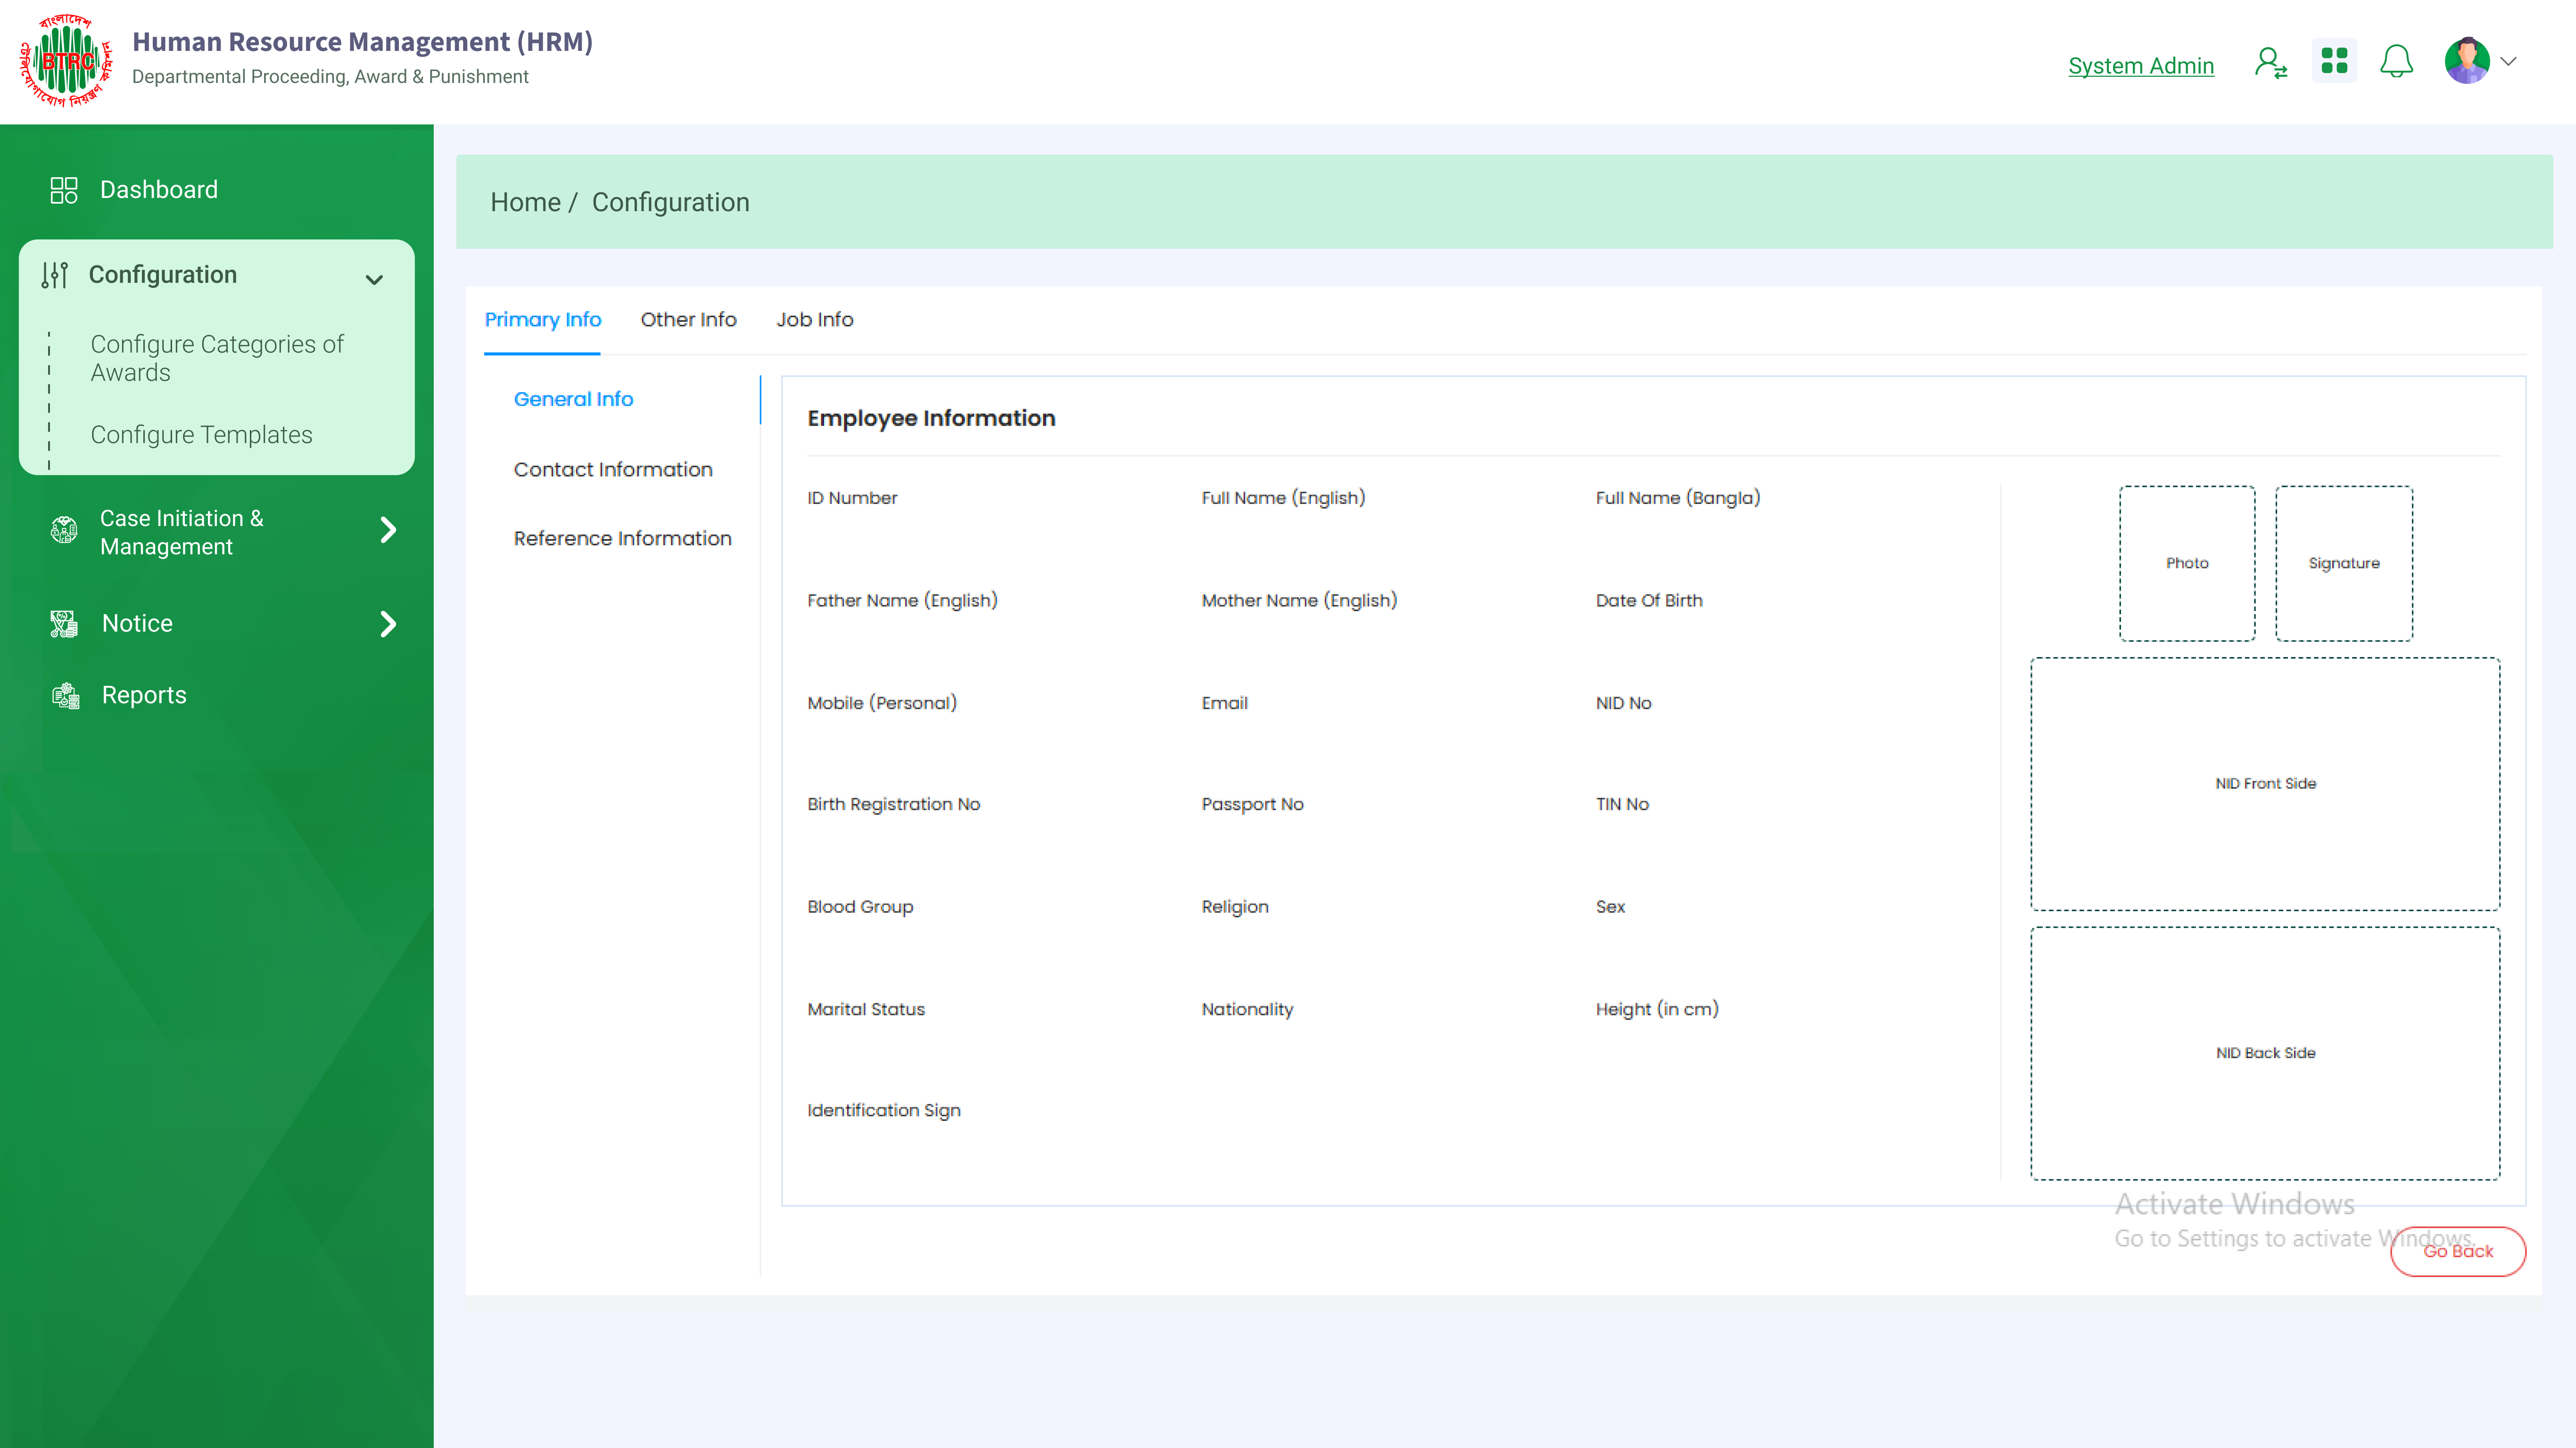Click the BTRC logo
The height and width of the screenshot is (1448, 2576).
[x=66, y=60]
